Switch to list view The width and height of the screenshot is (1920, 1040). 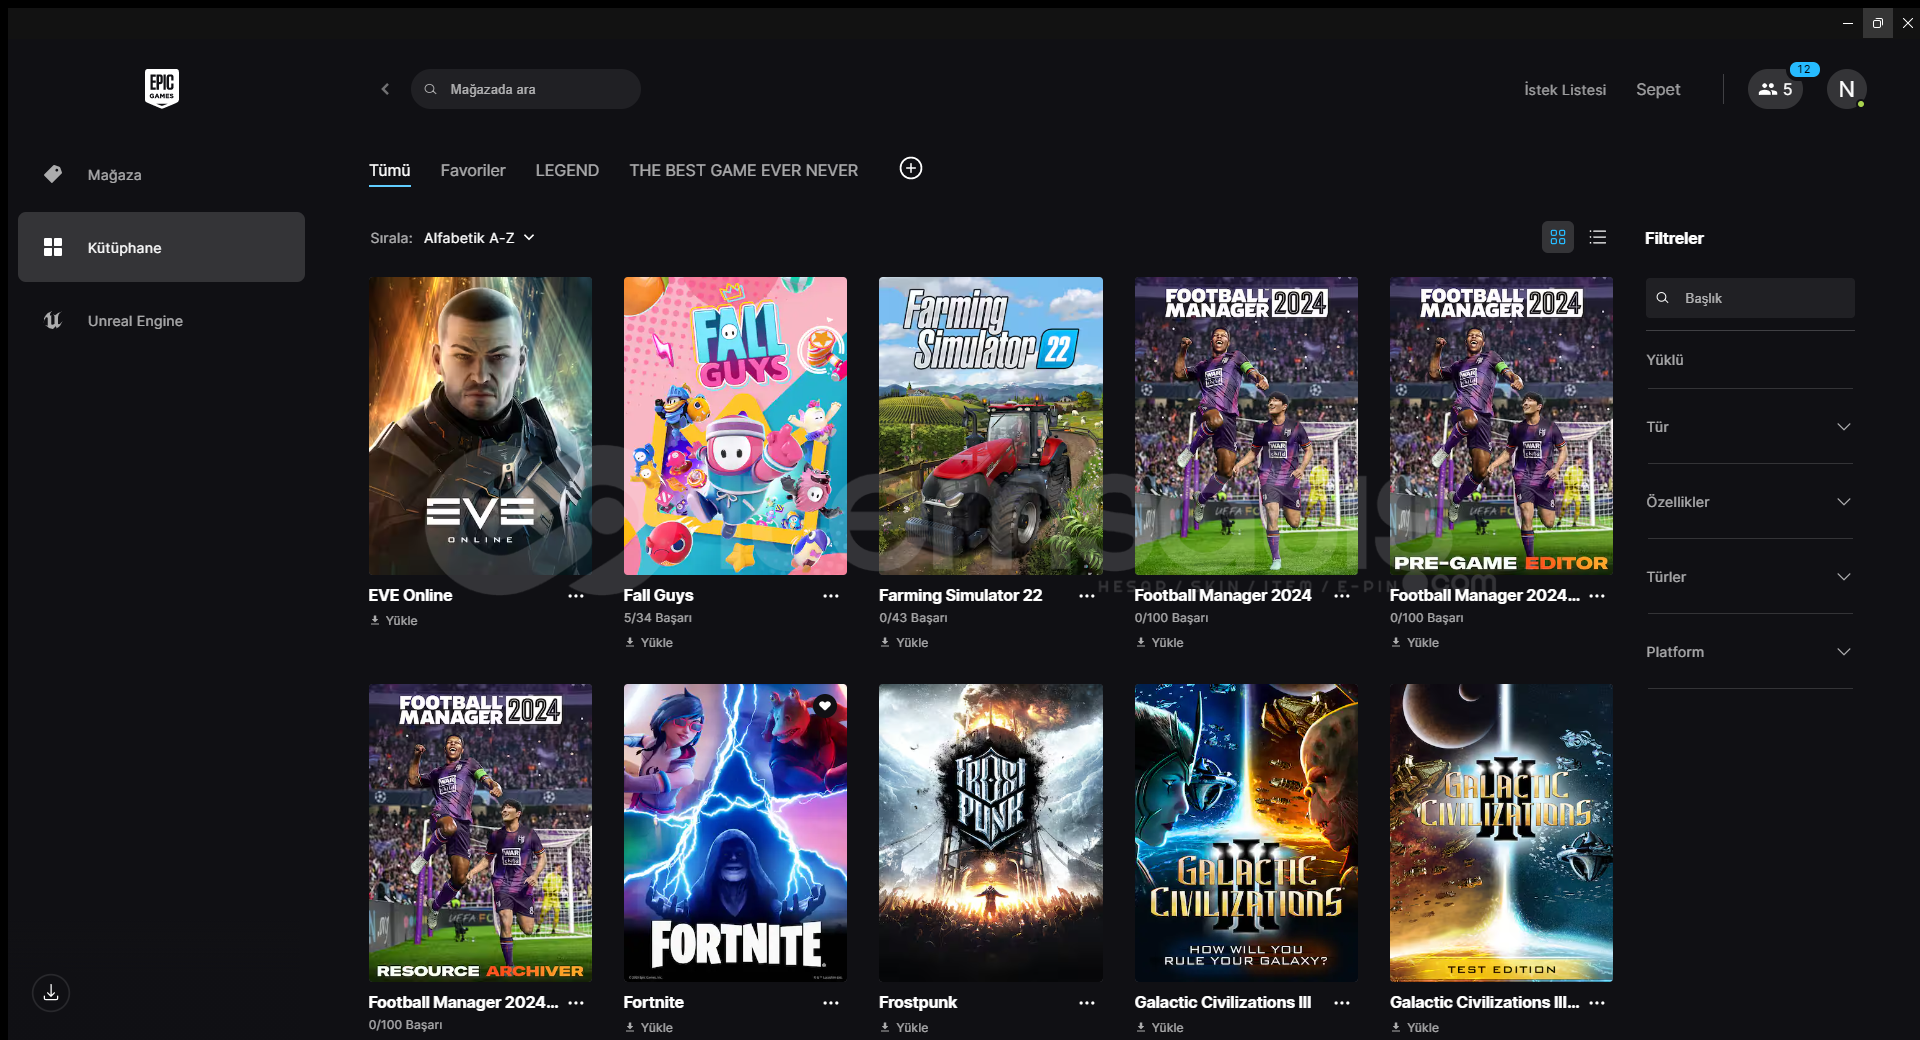point(1597,237)
